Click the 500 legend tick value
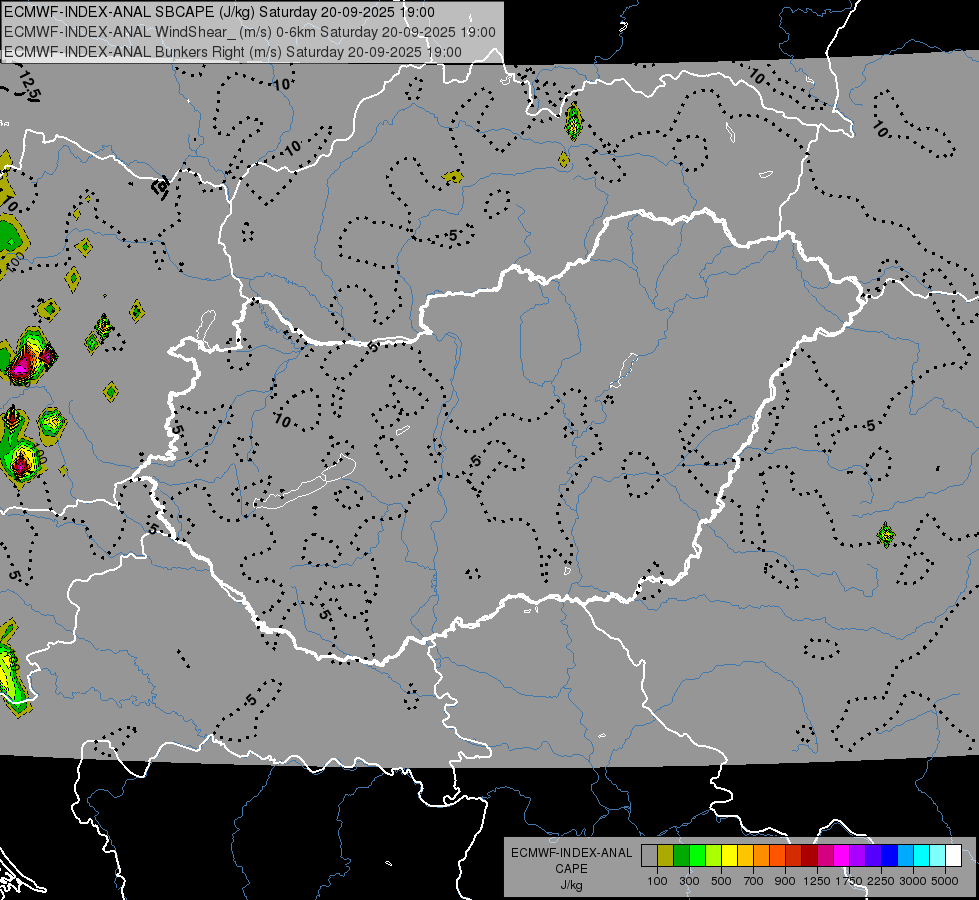 click(721, 881)
